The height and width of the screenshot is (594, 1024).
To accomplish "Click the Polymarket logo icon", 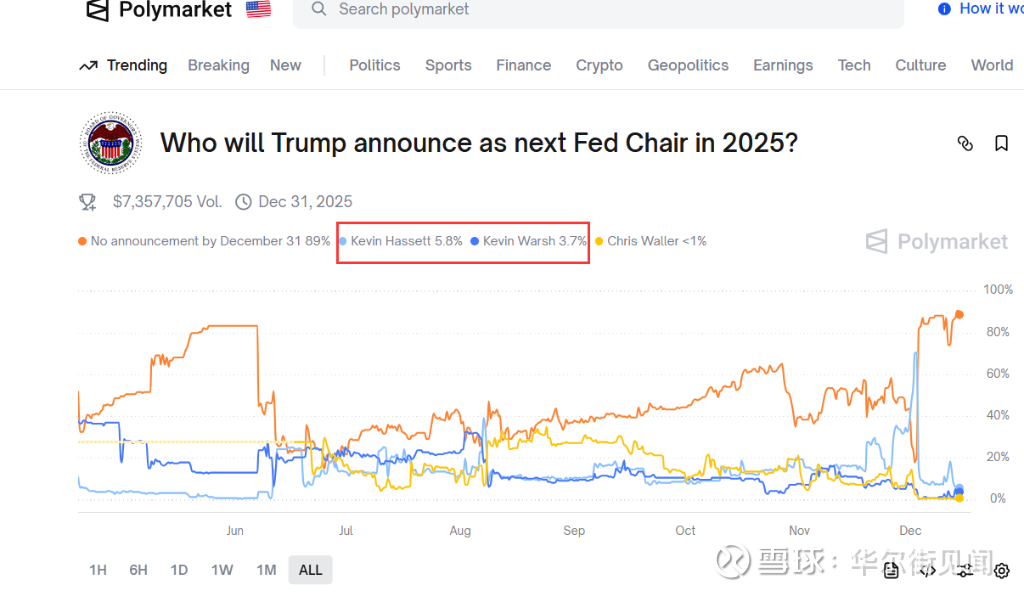I will 97,10.
